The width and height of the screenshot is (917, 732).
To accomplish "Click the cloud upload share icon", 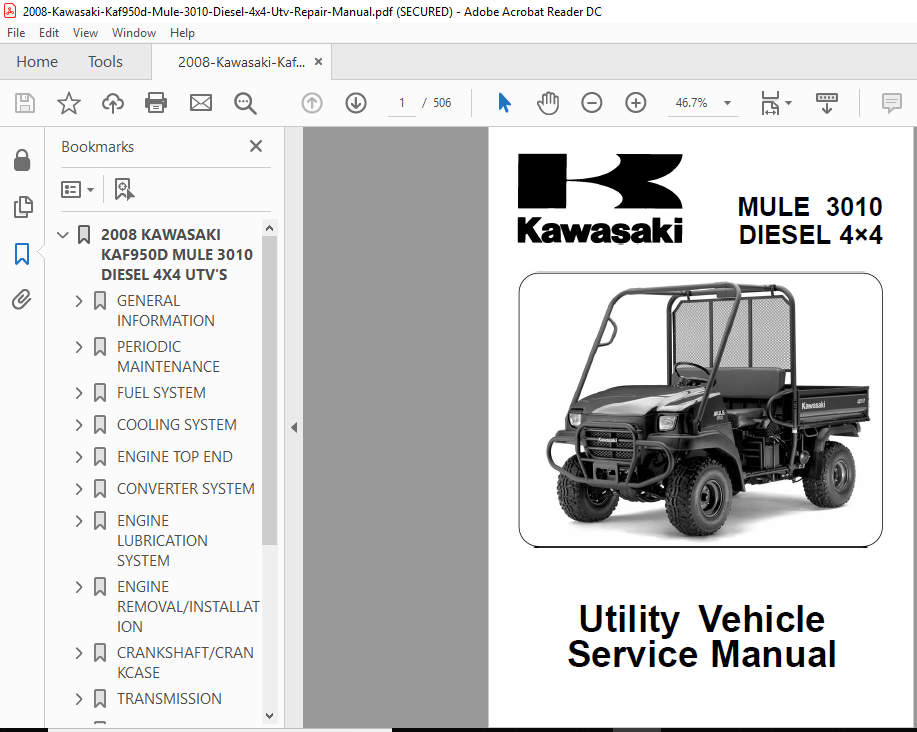I will (x=113, y=103).
